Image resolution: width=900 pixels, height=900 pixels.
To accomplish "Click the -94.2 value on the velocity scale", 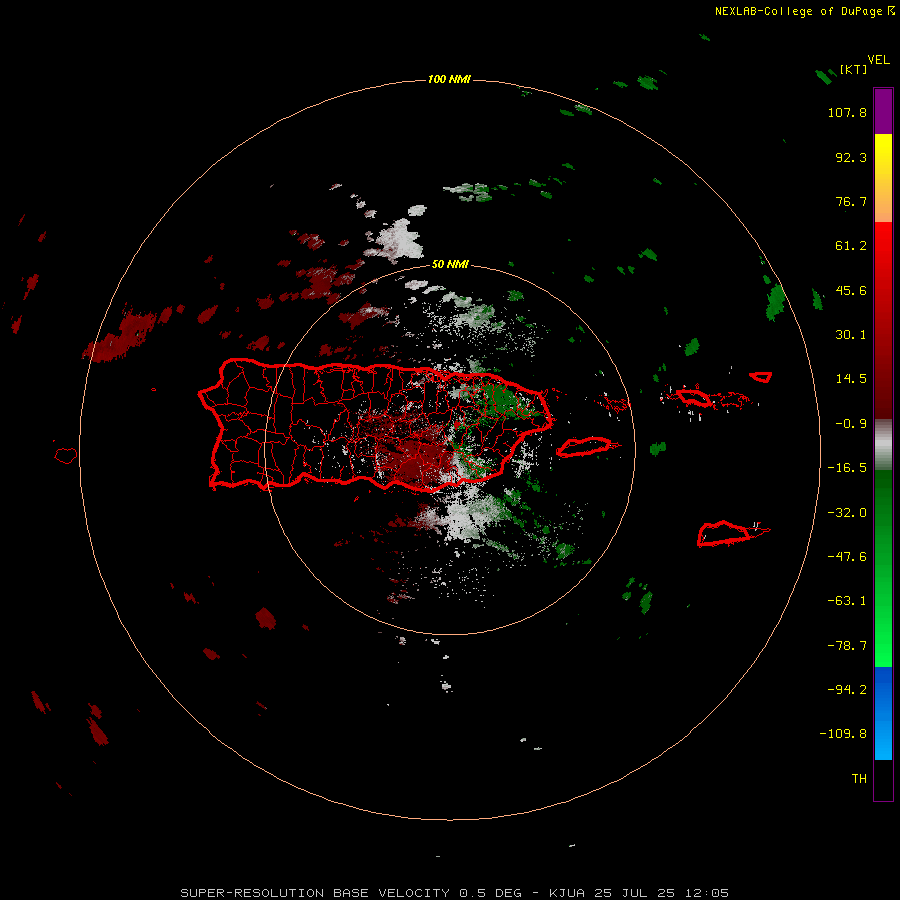I will pos(847,689).
